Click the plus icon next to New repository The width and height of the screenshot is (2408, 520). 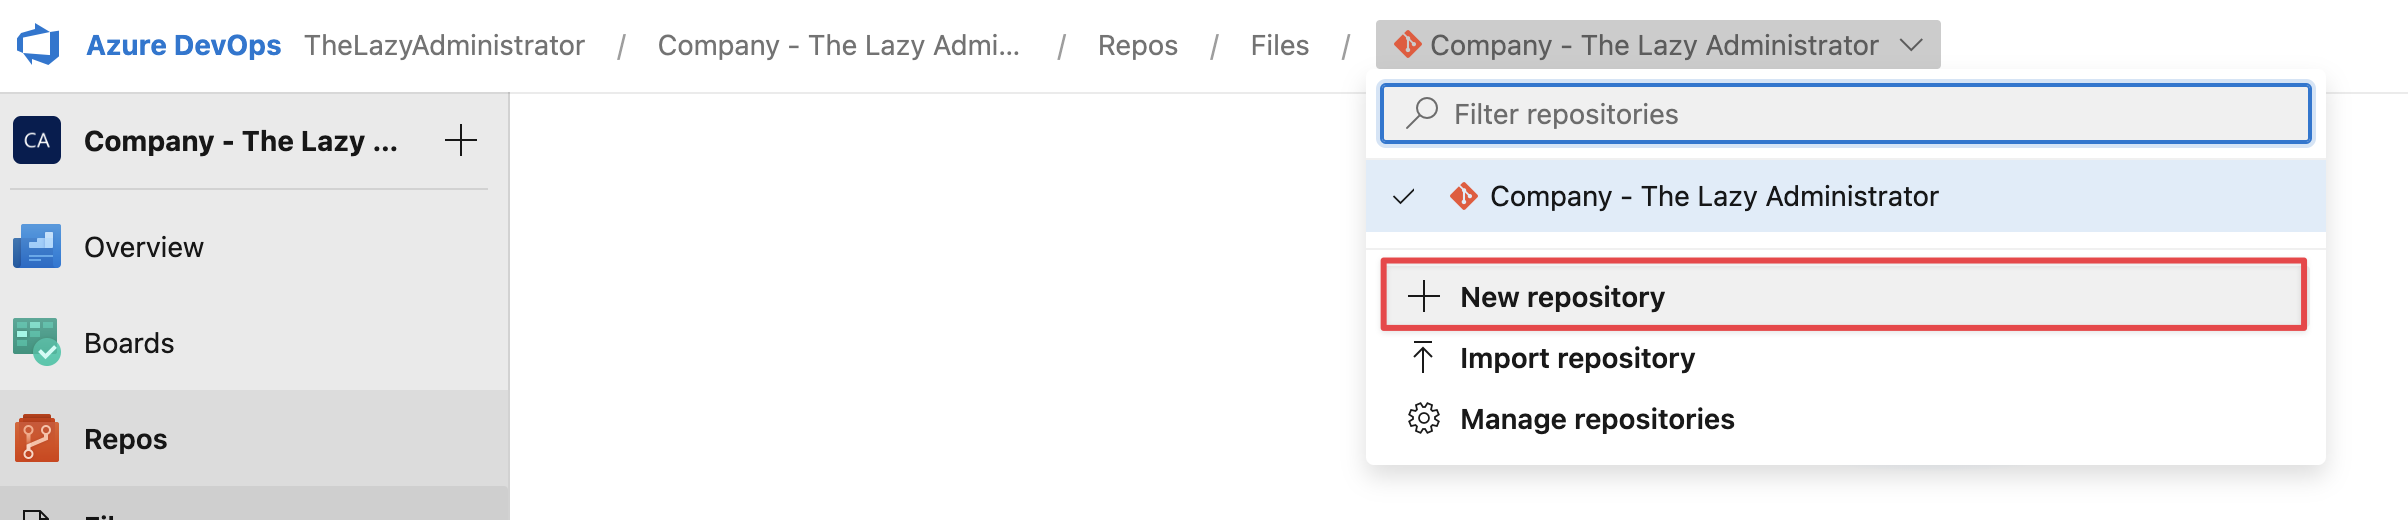point(1423,296)
